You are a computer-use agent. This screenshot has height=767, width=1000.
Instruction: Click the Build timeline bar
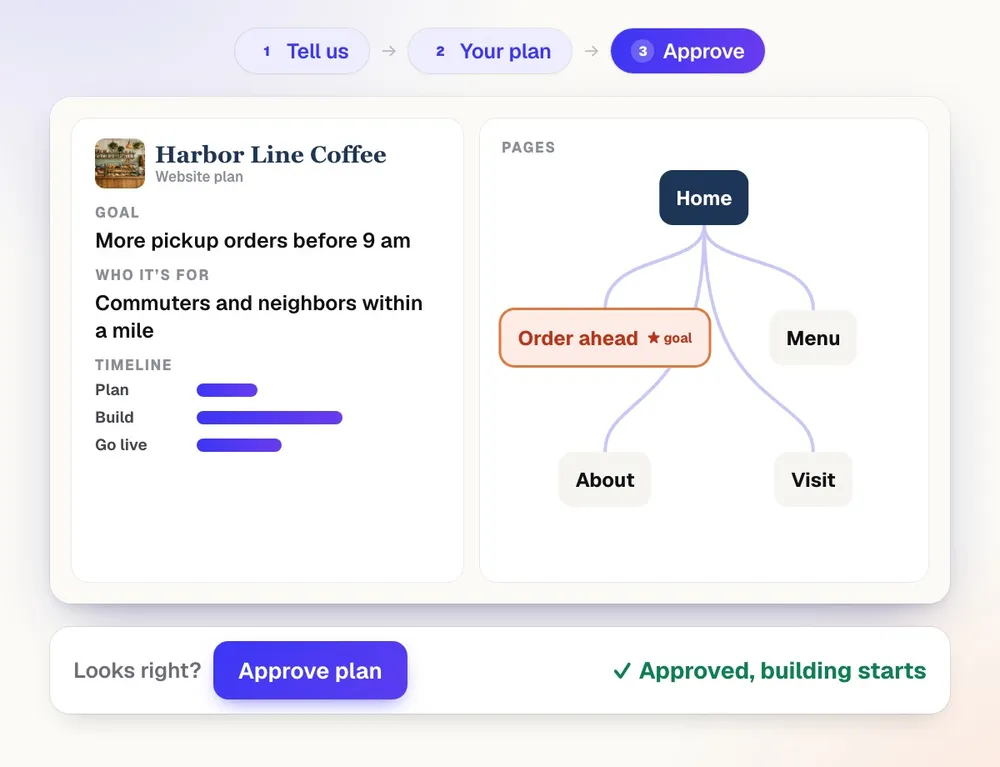[x=269, y=418]
